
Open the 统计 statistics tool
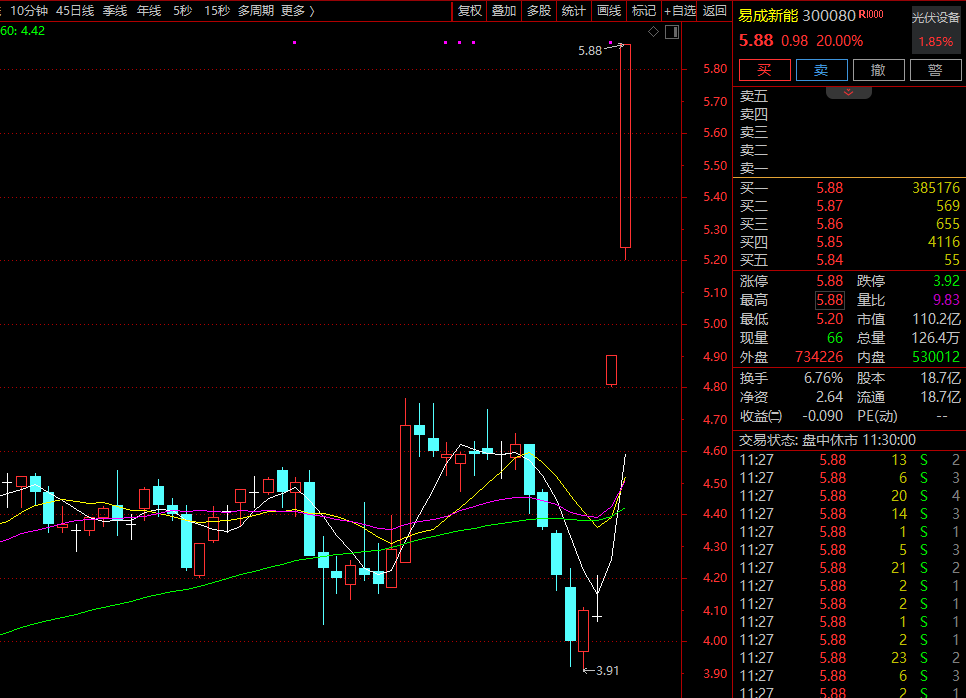(574, 10)
